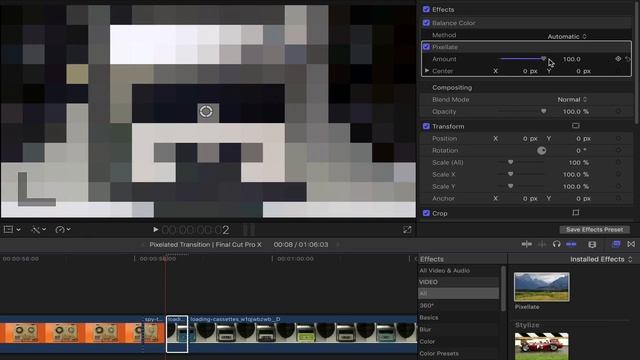This screenshot has width=640, height=360.
Task: Select All Video & Audio effects category
Action: coord(444,271)
